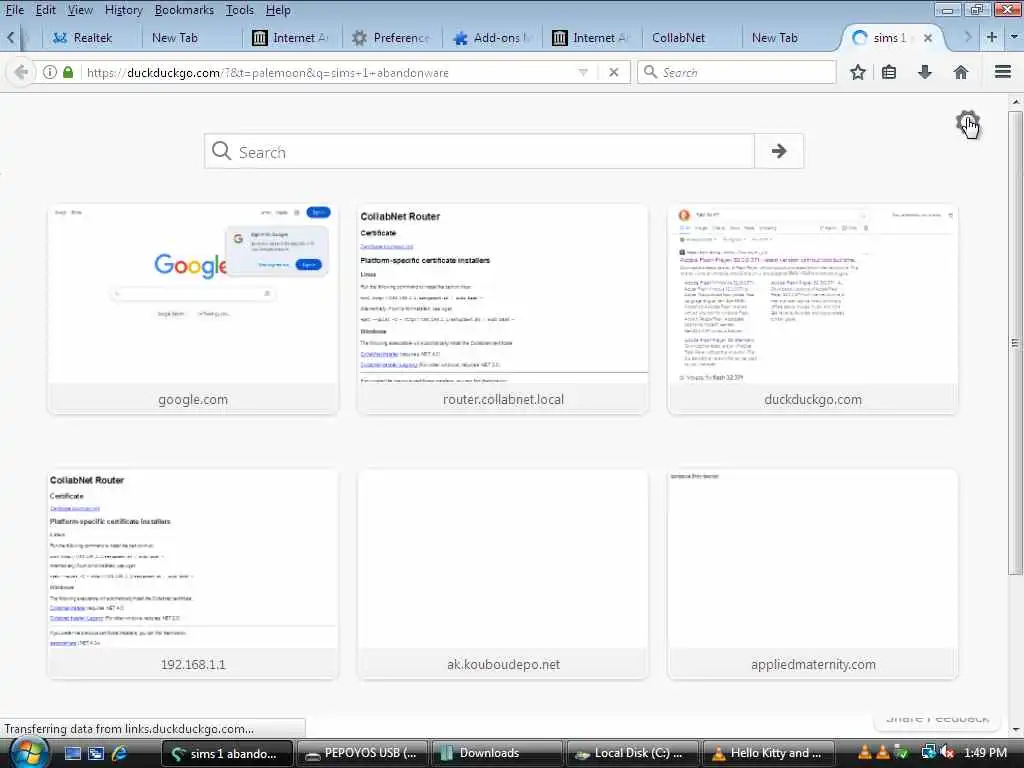Open the Help menu
This screenshot has height=768, width=1024.
pos(278,10)
